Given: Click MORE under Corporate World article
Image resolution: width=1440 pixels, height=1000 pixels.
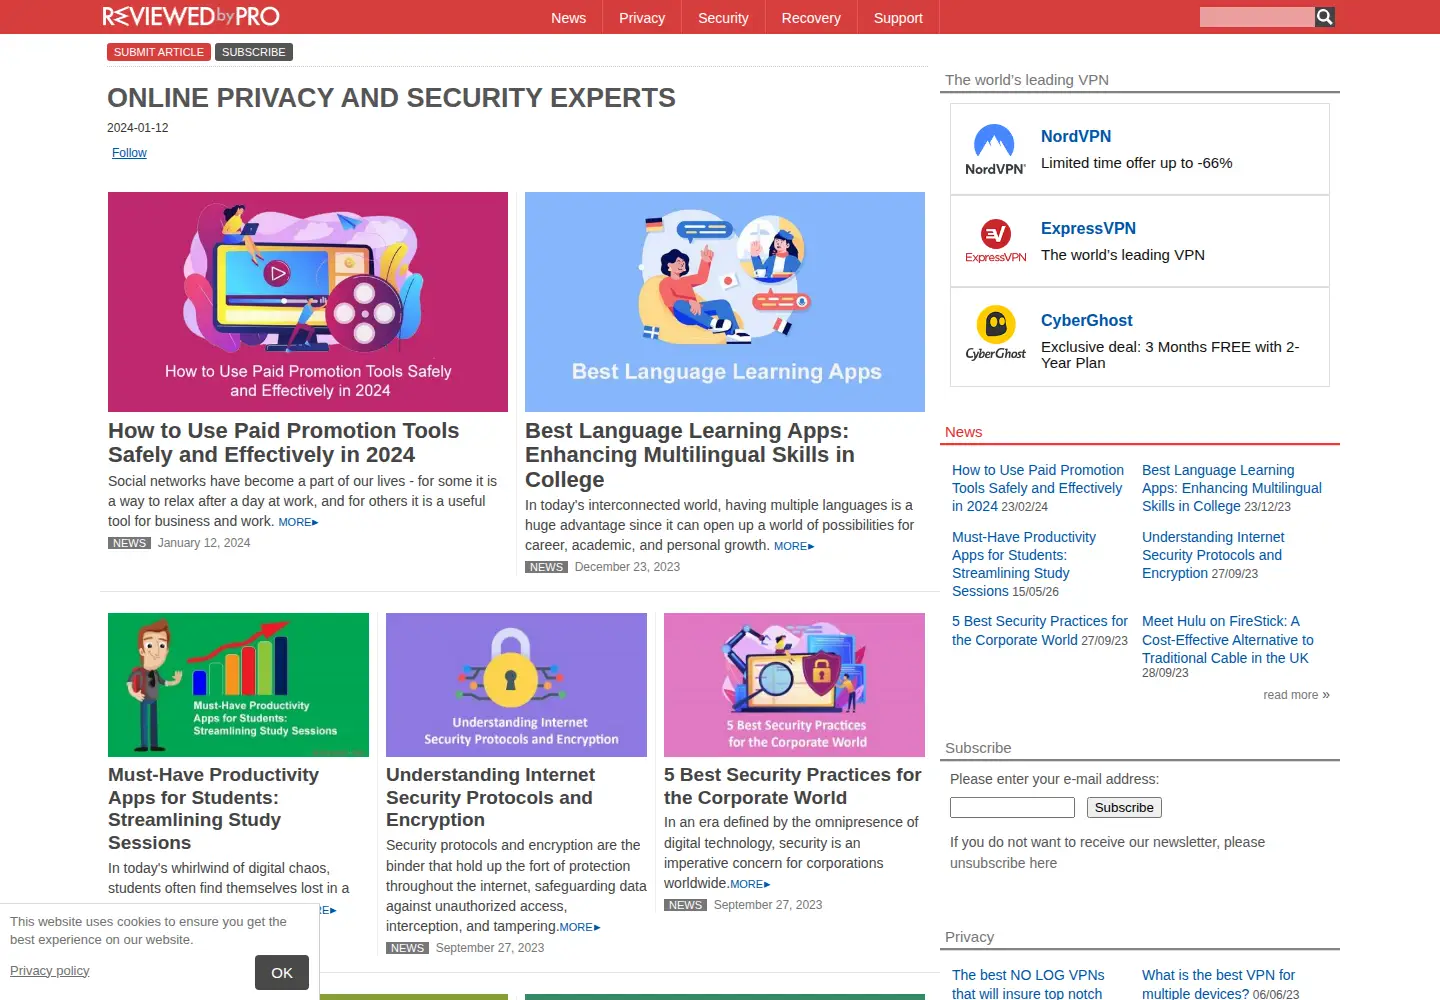Looking at the screenshot, I should click(750, 884).
